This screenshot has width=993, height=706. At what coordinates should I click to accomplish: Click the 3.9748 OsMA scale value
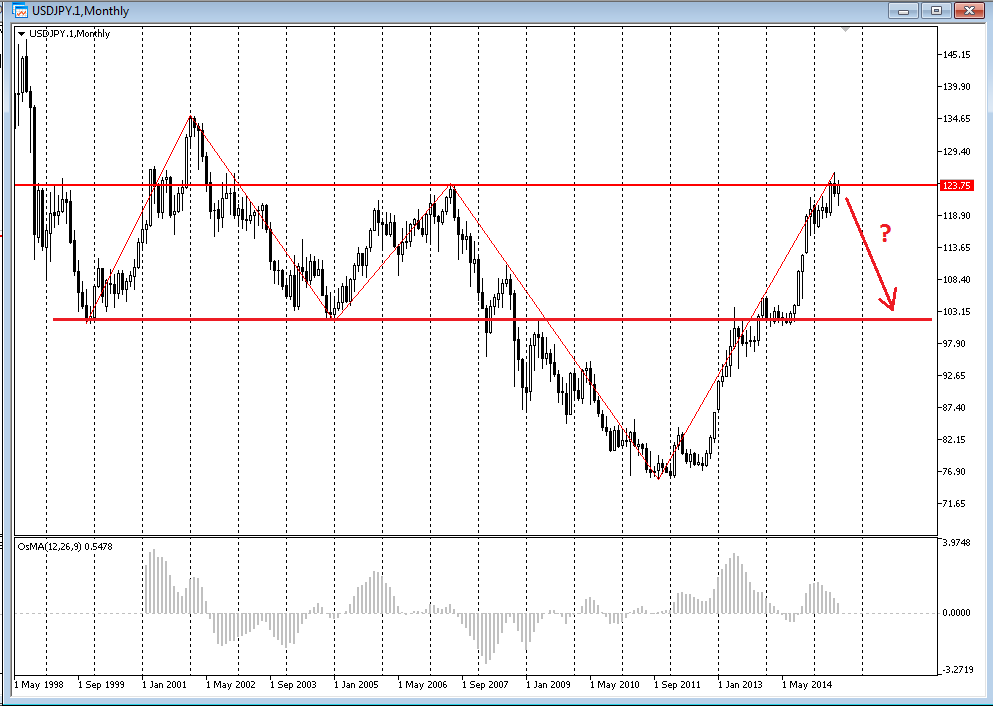point(956,543)
